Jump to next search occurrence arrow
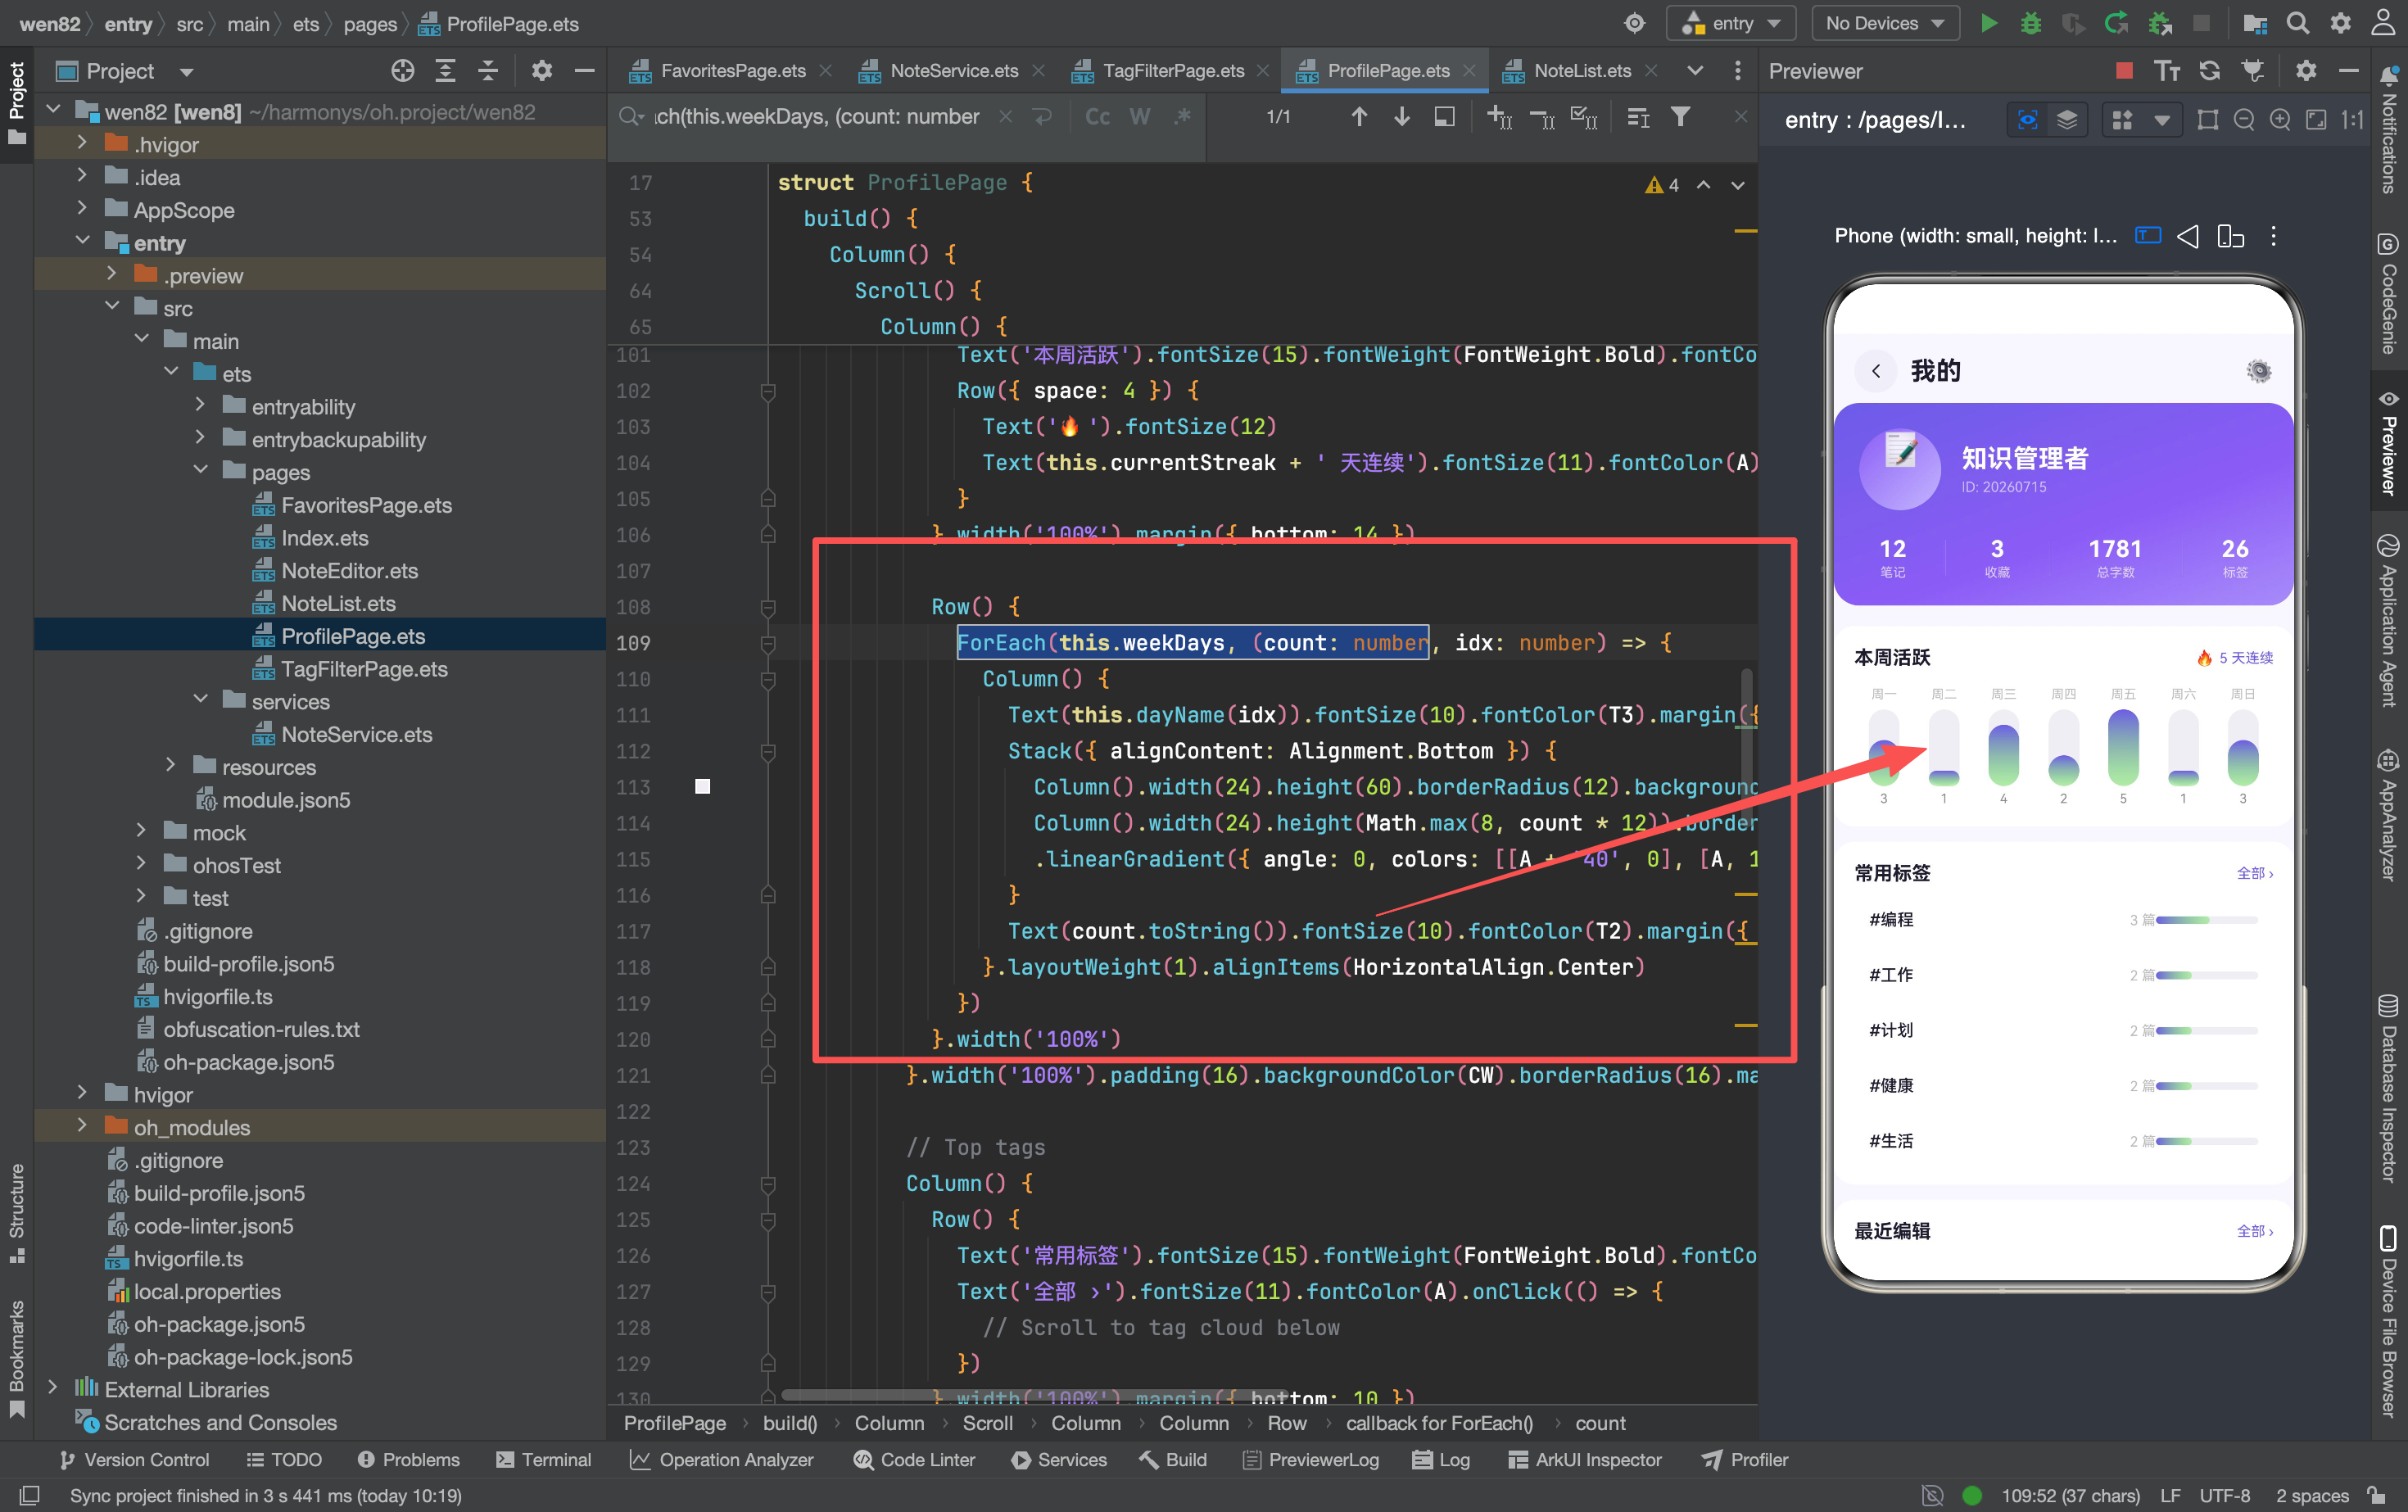Screen dimensions: 2408x1512 1402,117
